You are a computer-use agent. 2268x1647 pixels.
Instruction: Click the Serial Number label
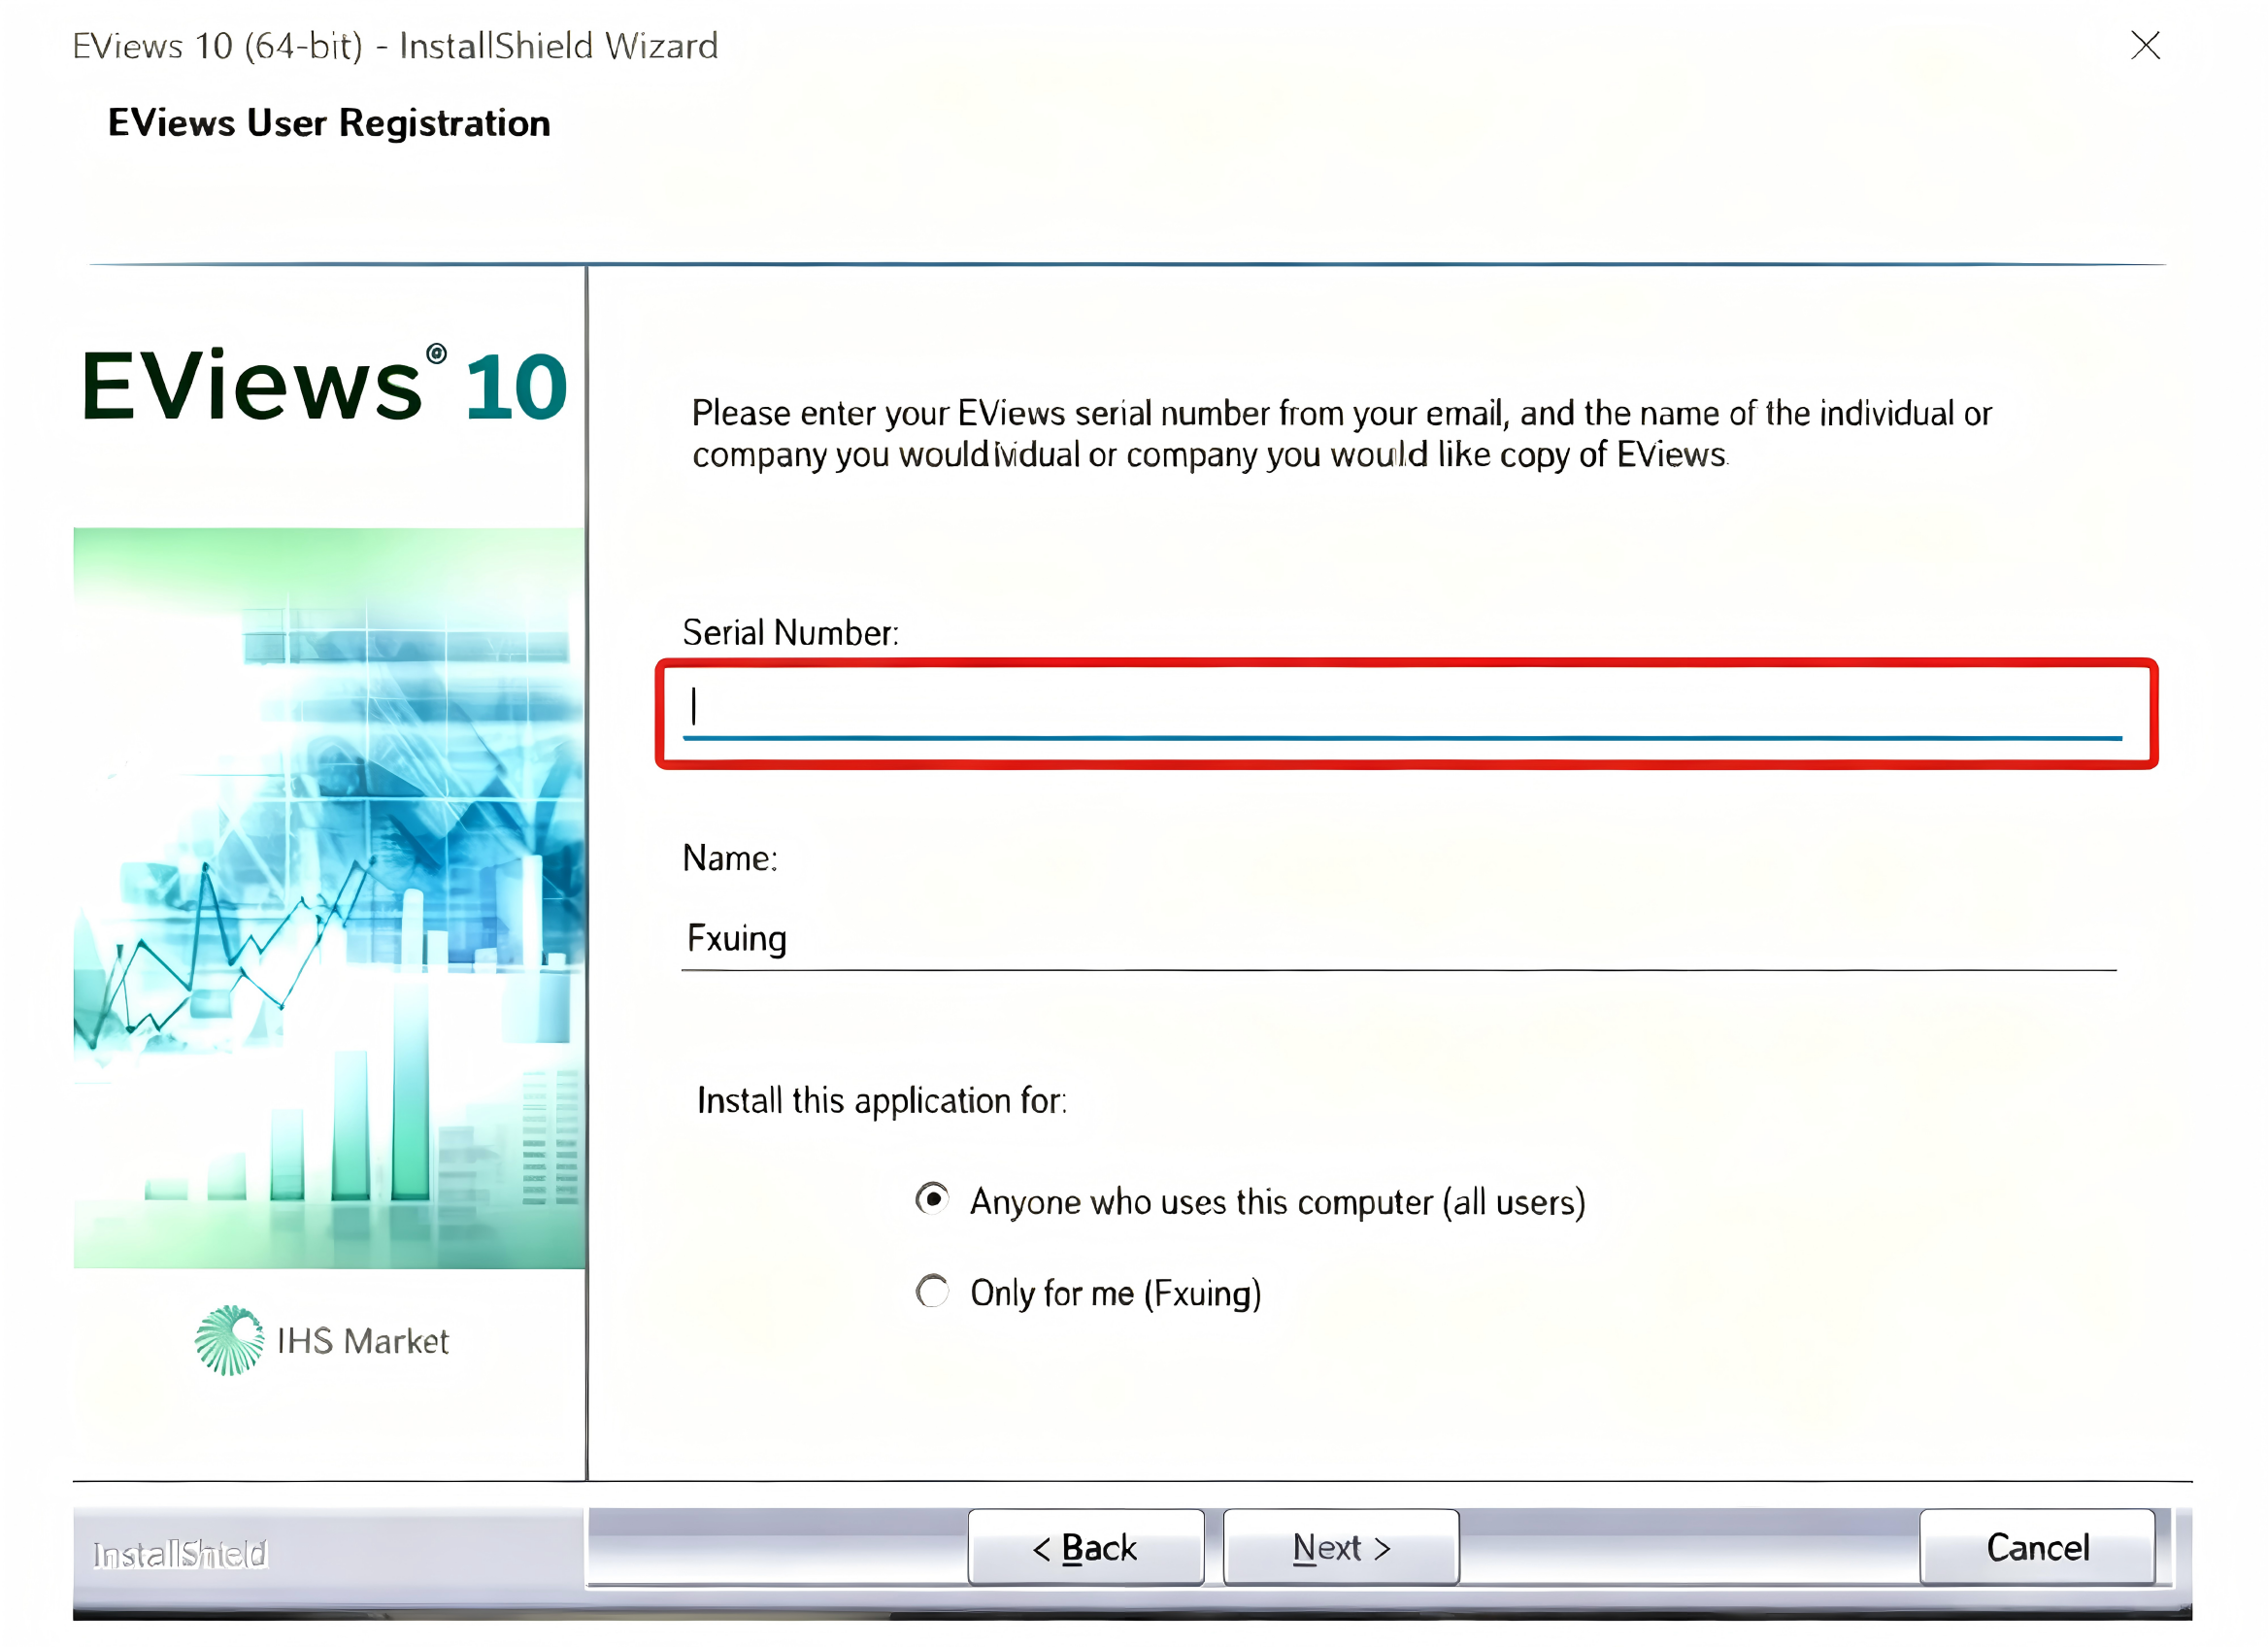tap(791, 633)
